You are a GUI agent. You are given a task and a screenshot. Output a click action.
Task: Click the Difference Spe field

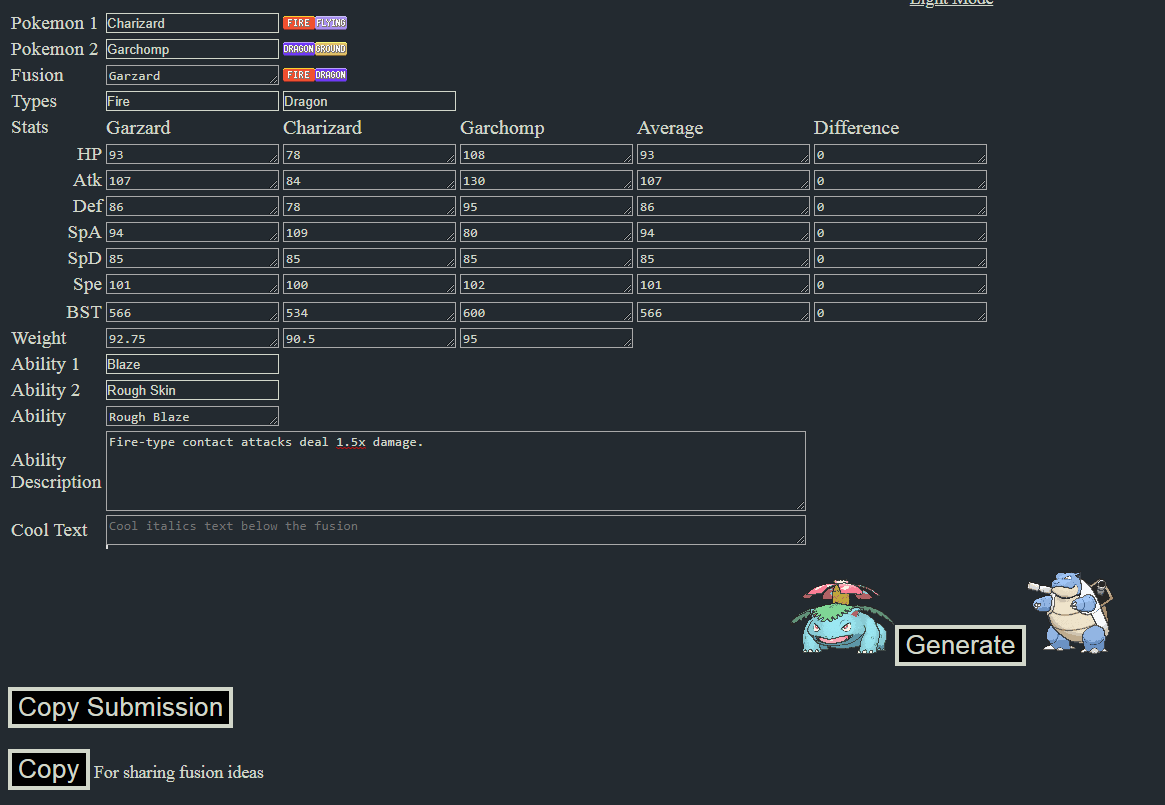(900, 284)
